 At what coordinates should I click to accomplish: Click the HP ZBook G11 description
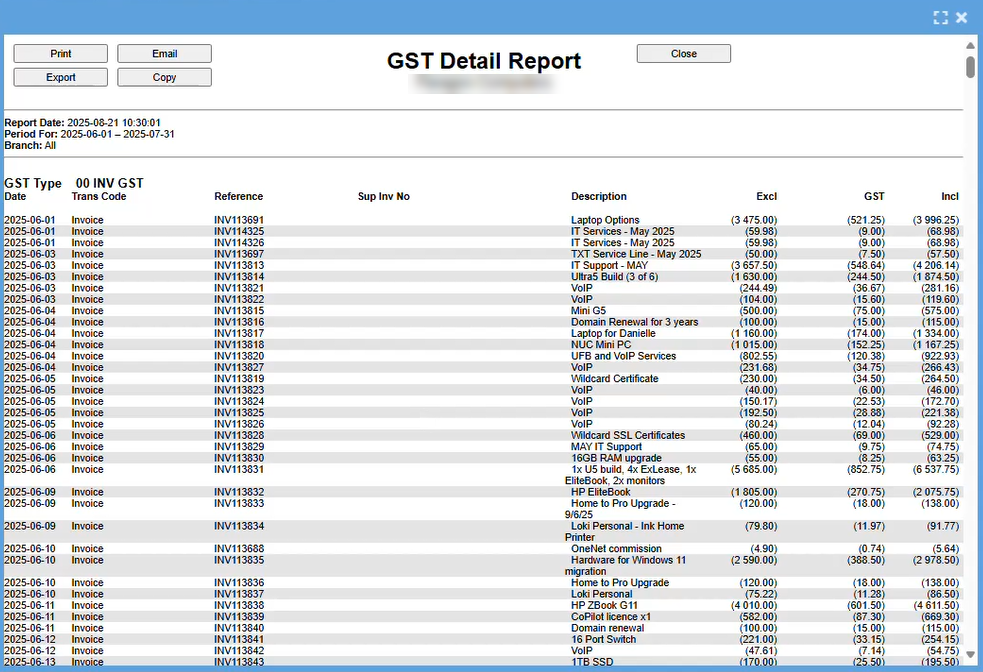coord(604,606)
